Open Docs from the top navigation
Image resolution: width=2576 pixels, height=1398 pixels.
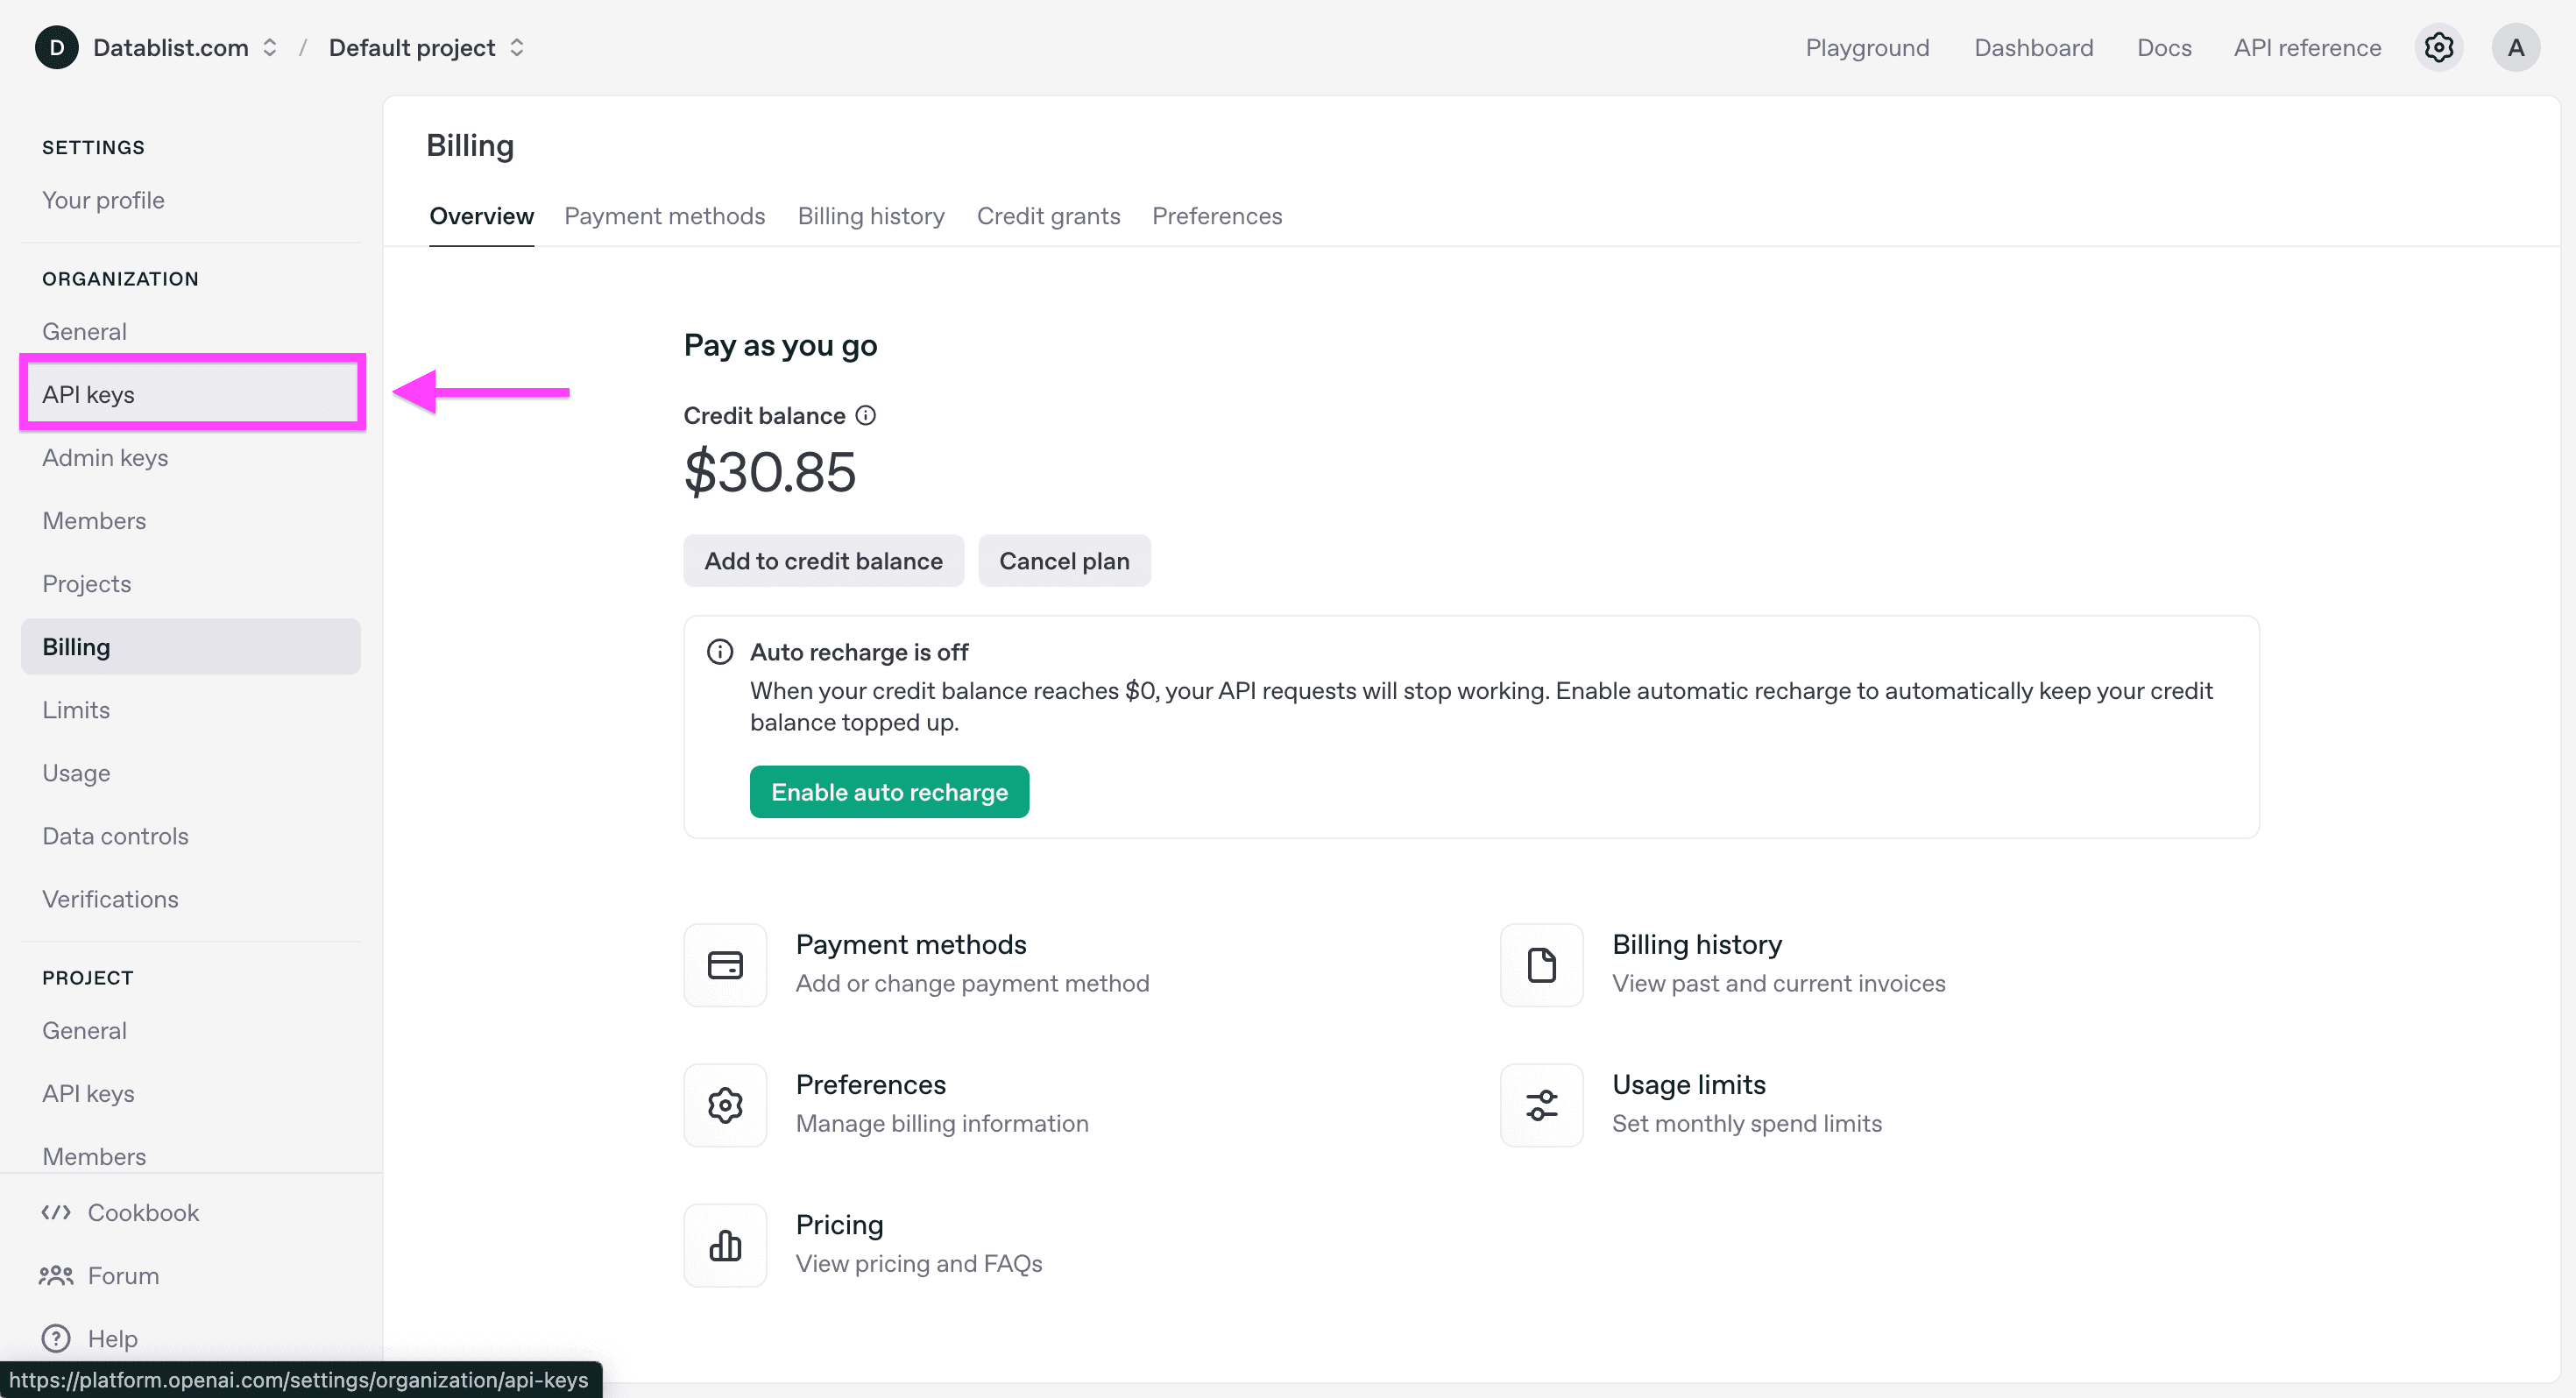click(x=2164, y=47)
